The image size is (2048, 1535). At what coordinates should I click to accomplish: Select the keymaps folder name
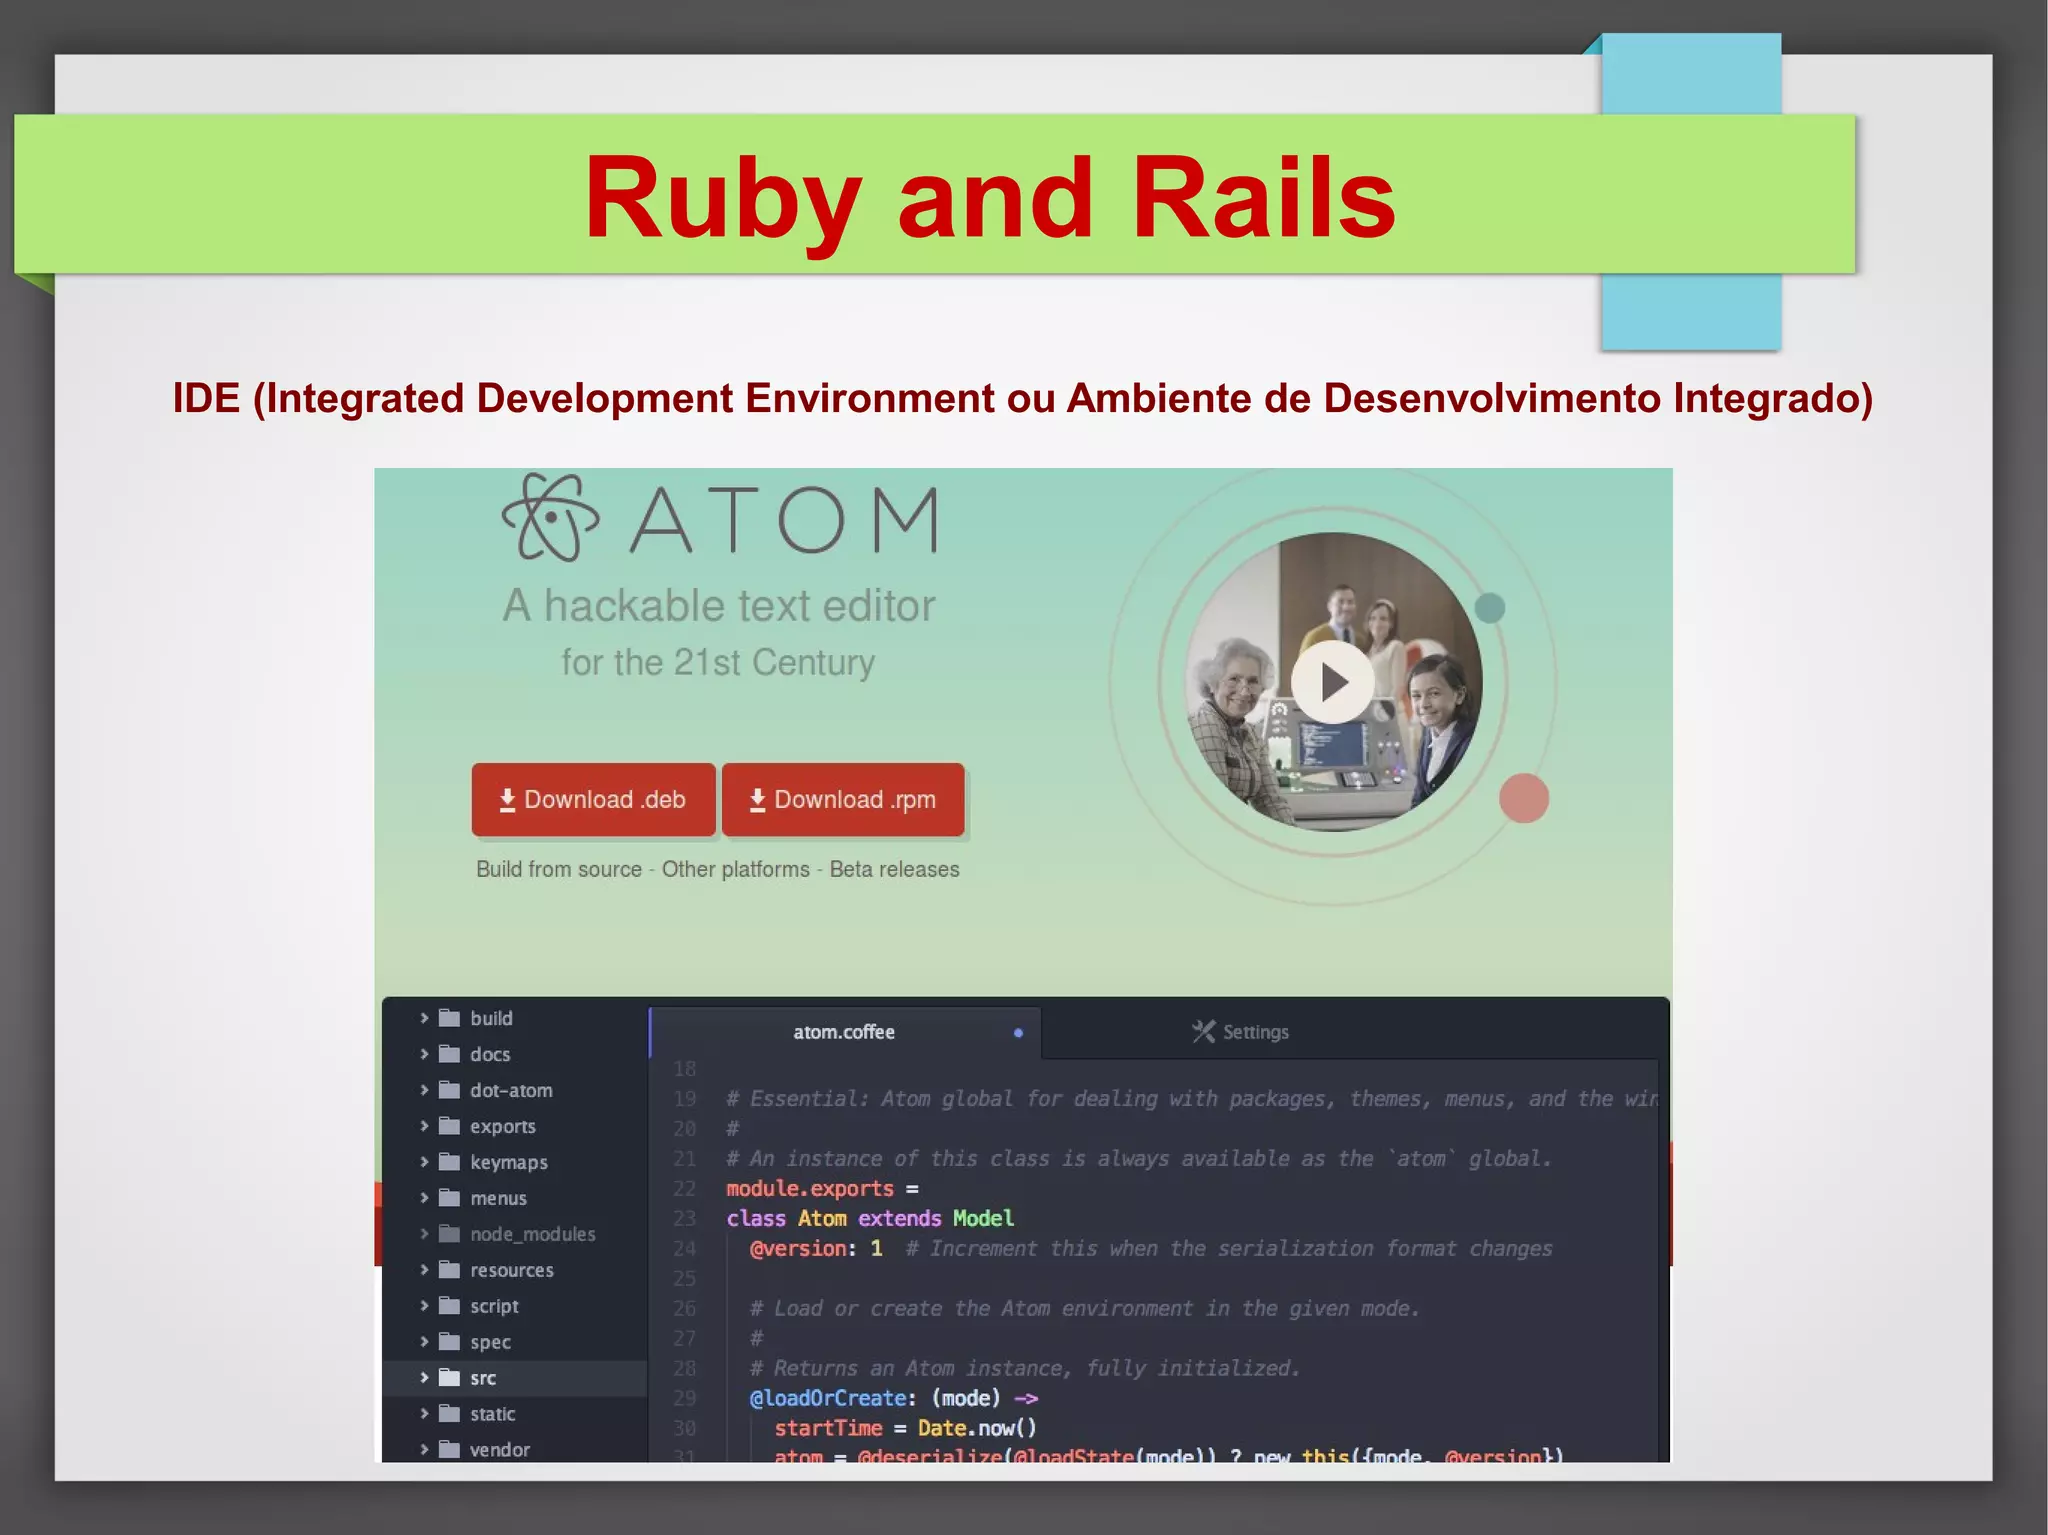509,1163
